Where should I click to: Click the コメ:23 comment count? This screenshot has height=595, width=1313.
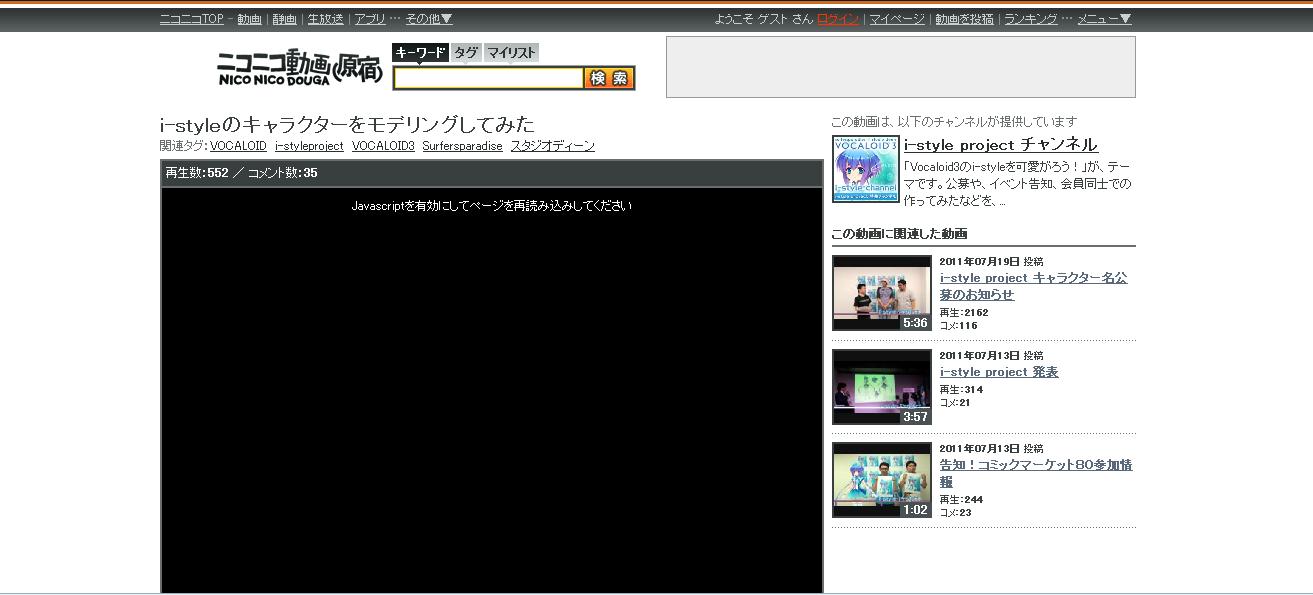[955, 513]
